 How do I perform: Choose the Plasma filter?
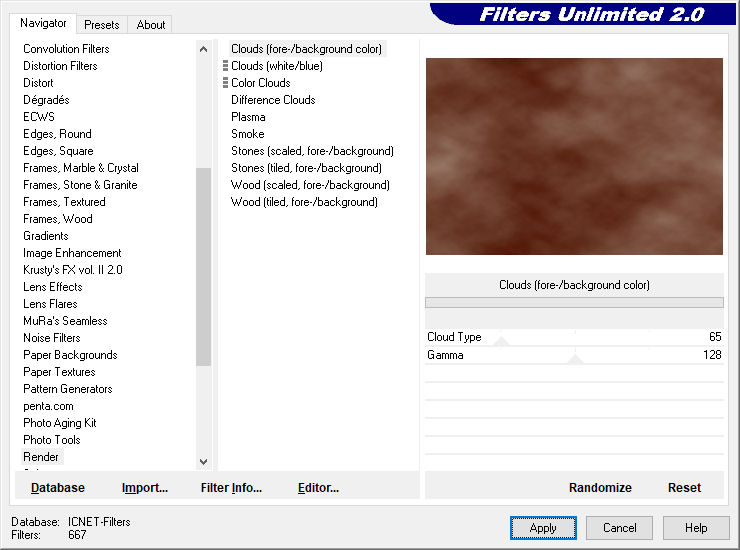pos(248,117)
